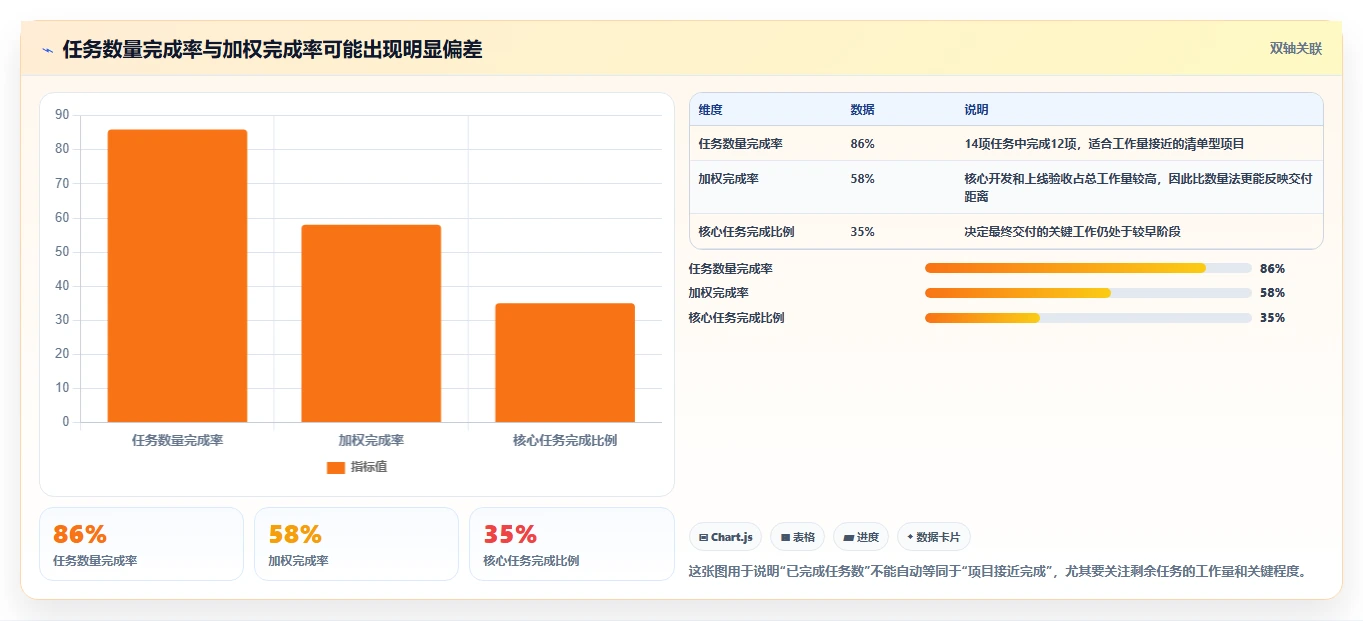Click y-axis tick label 90
This screenshot has width=1363, height=621.
[62, 115]
